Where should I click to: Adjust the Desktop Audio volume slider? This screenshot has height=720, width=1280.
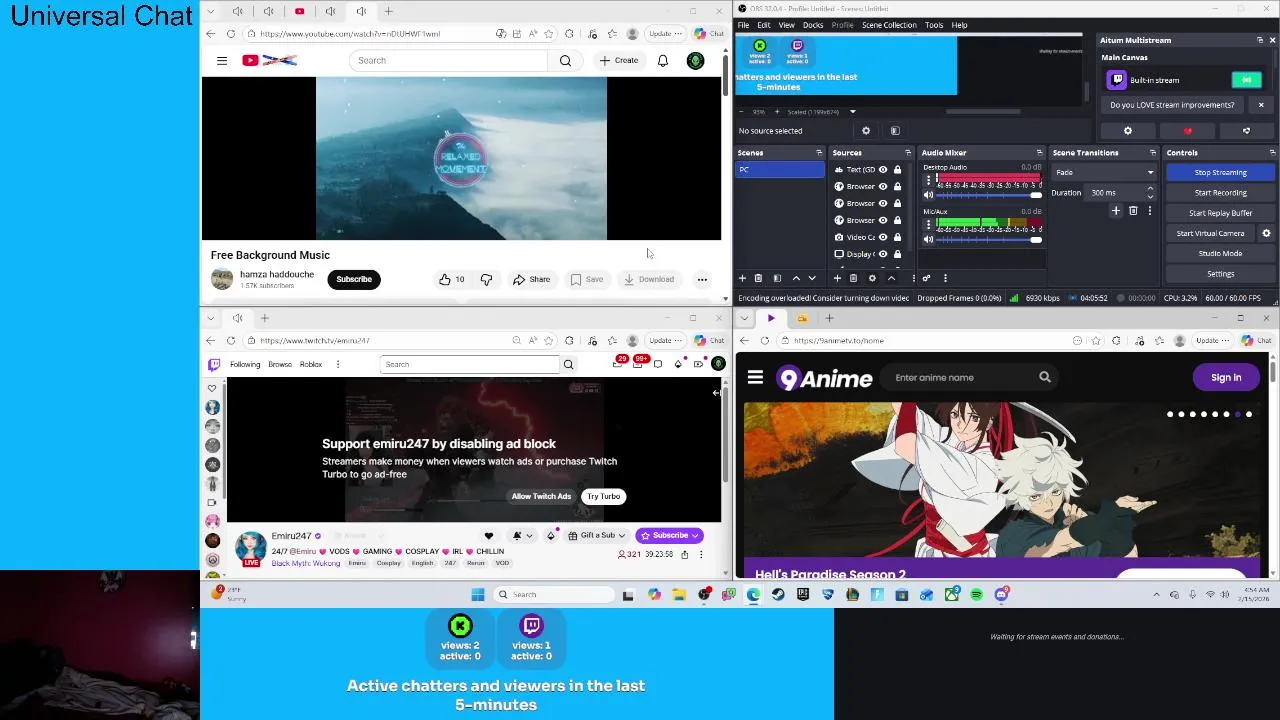989,195
